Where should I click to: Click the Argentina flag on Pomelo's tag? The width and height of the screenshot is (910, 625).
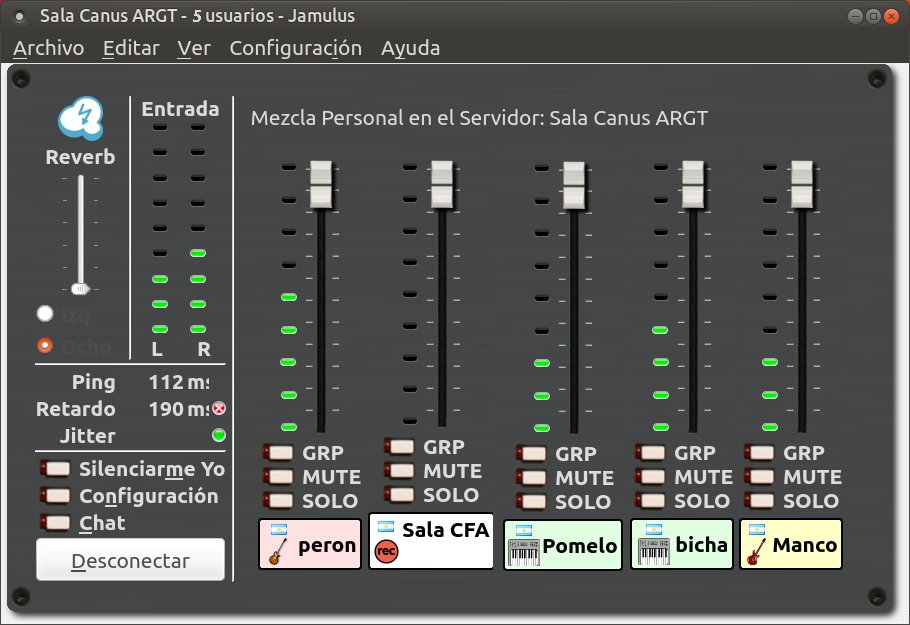pyautogui.click(x=523, y=530)
